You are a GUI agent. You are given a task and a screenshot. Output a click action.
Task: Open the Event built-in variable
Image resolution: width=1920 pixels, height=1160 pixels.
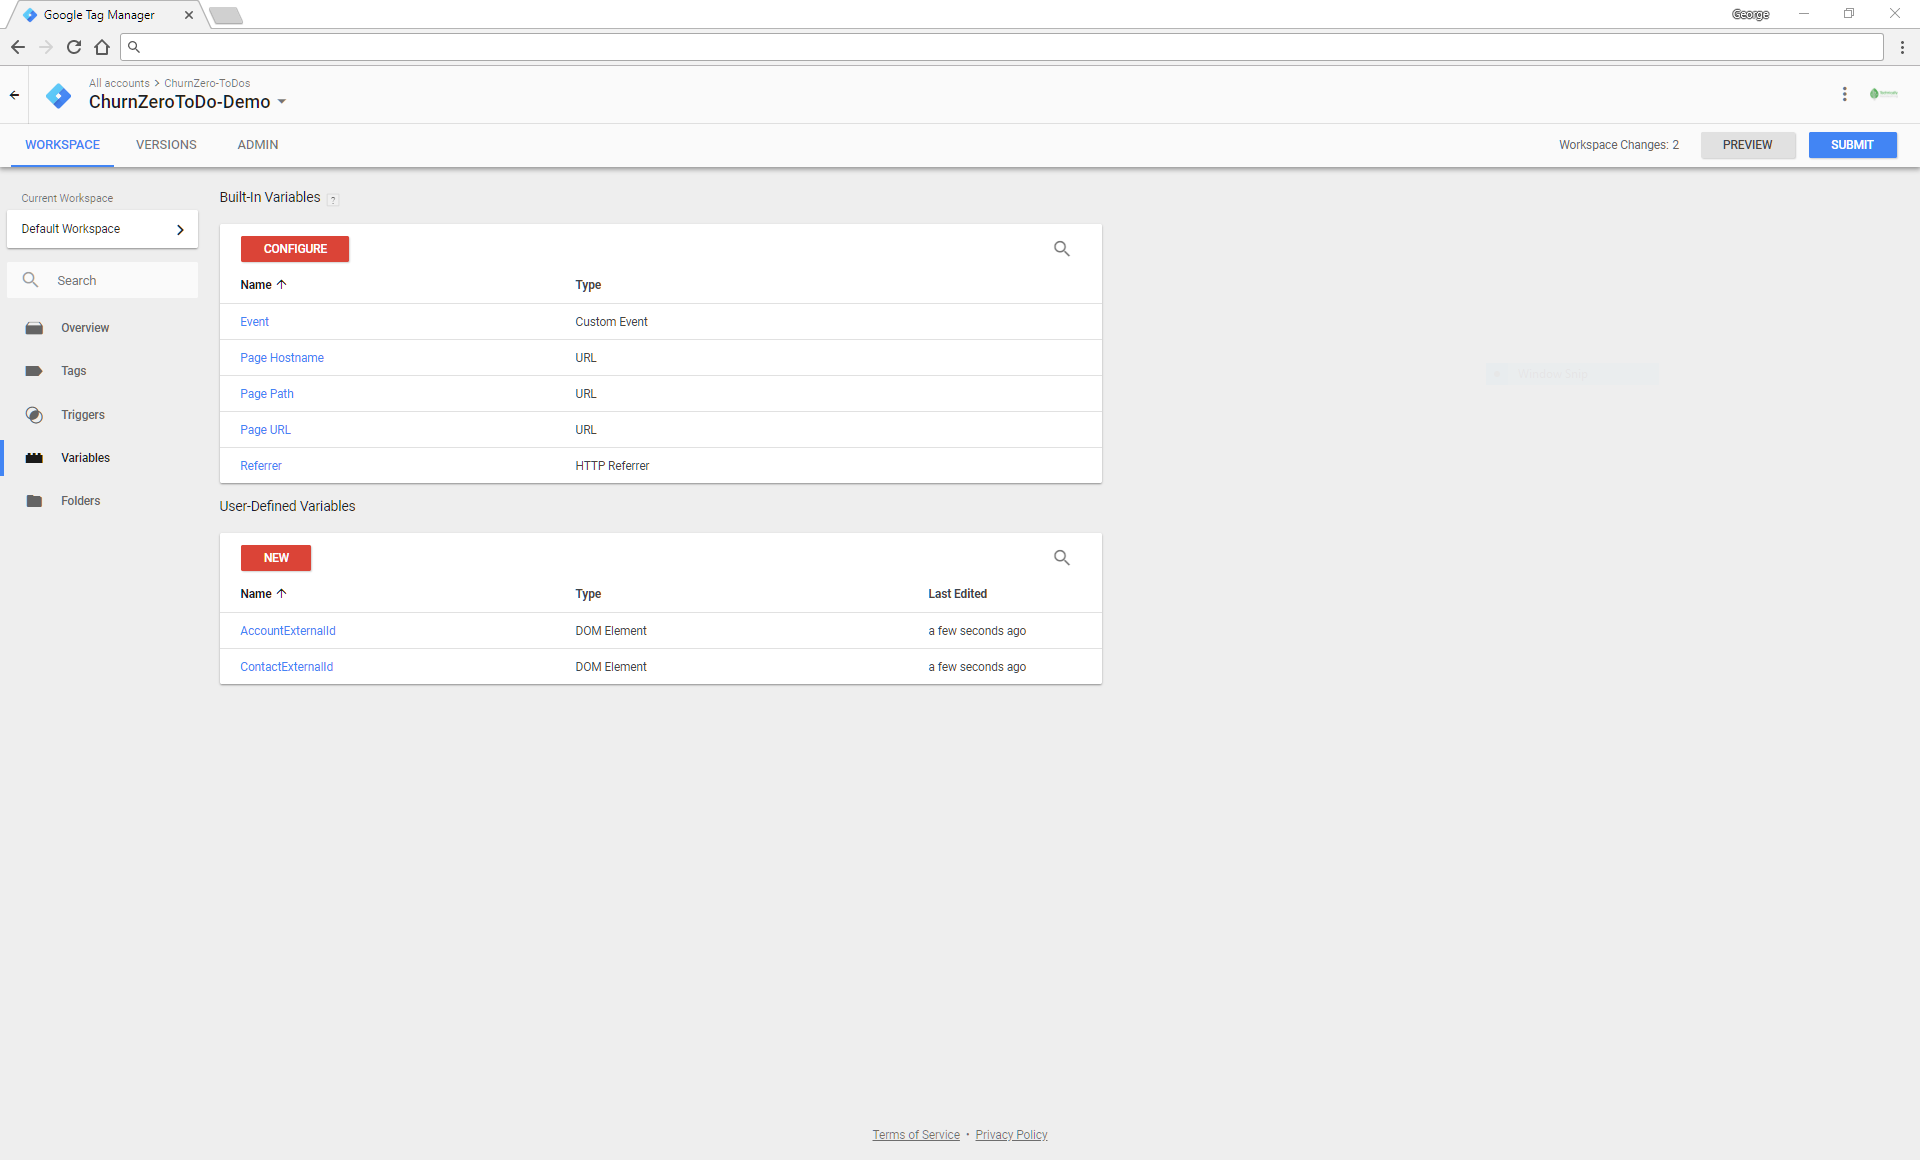255,322
